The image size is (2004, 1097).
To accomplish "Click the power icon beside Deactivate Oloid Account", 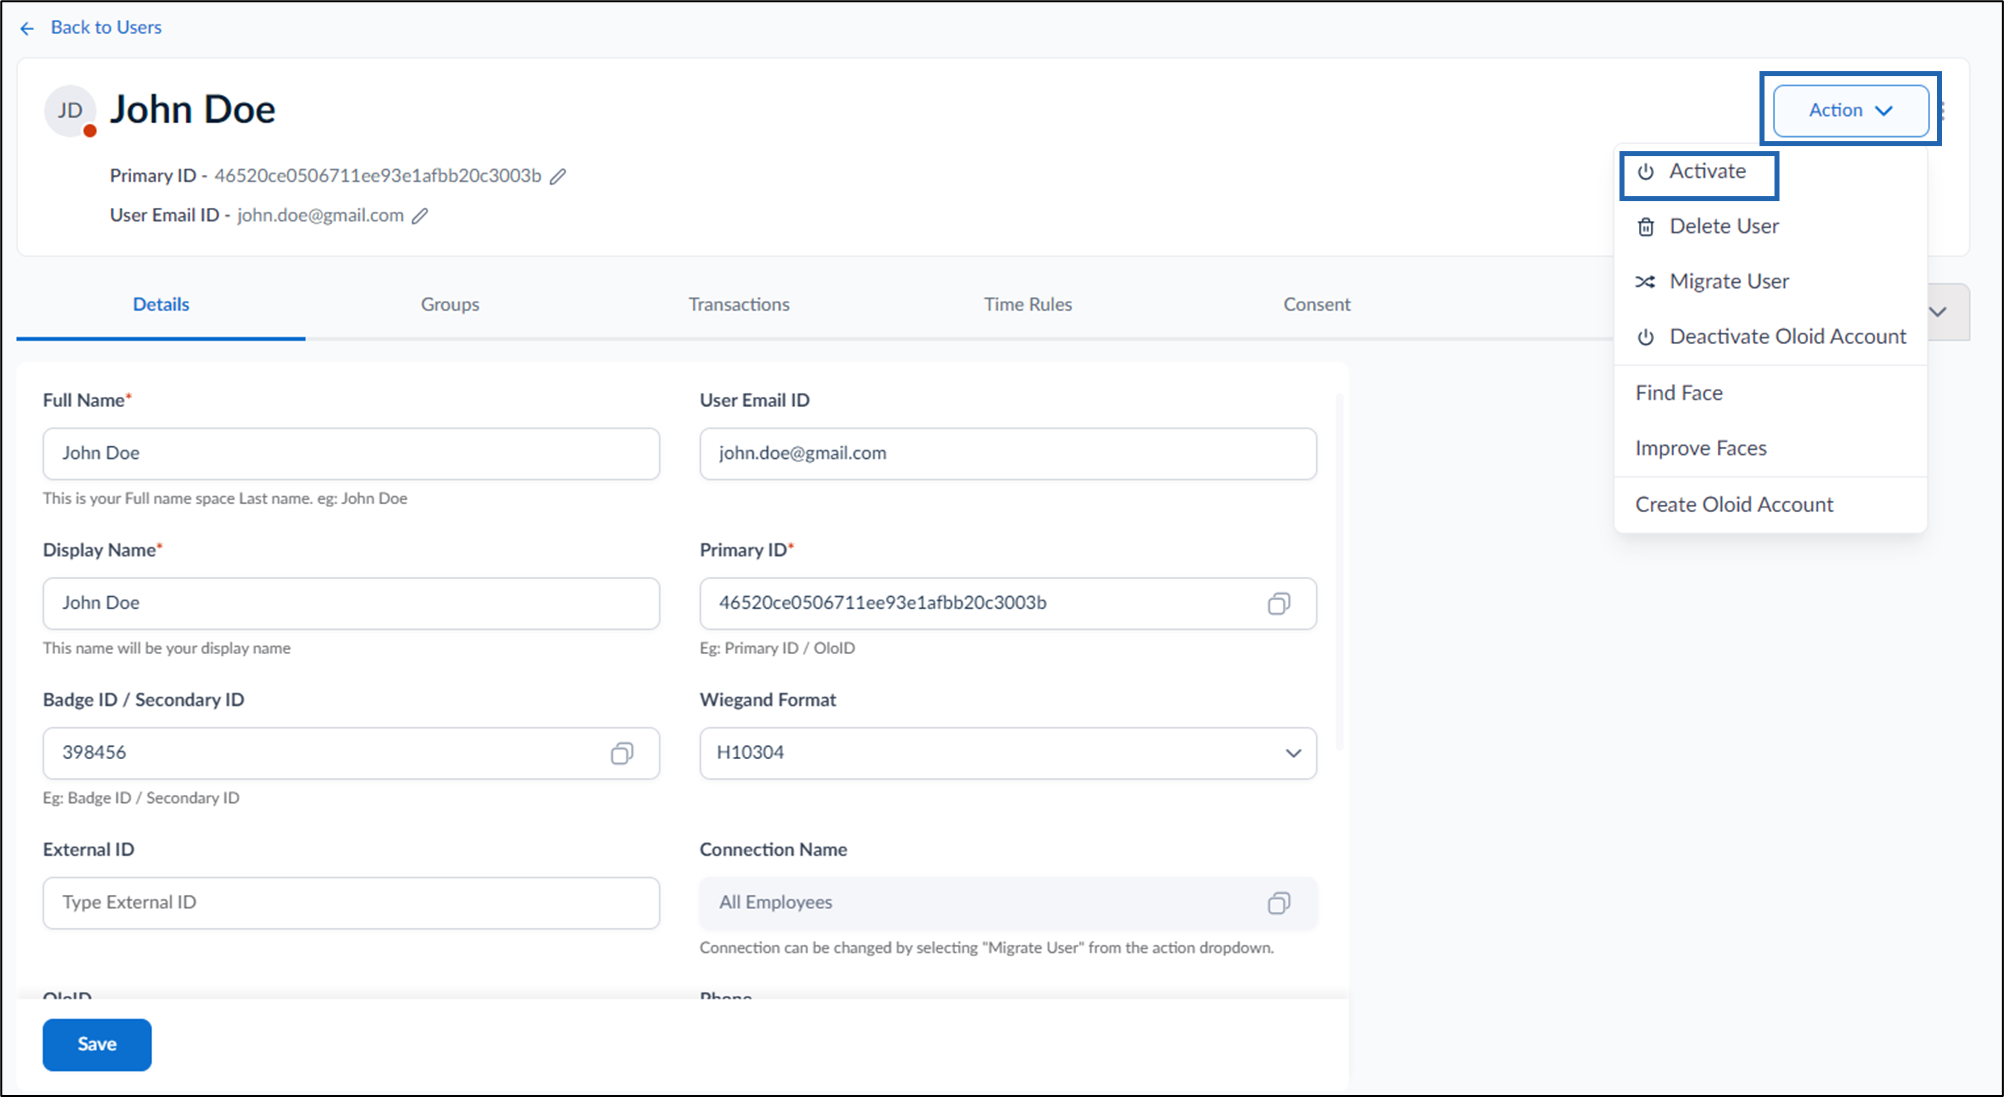I will pyautogui.click(x=1645, y=337).
